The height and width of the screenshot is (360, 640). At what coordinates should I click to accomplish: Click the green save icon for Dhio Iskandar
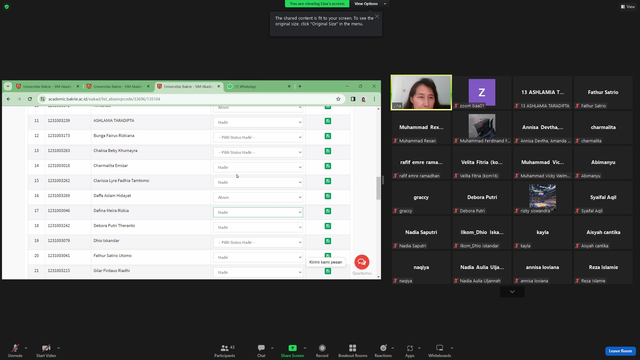tap(328, 241)
